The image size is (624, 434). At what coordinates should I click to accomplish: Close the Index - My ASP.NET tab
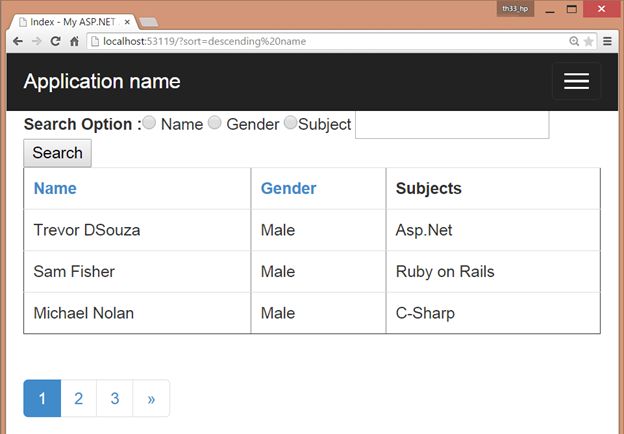pyautogui.click(x=127, y=21)
